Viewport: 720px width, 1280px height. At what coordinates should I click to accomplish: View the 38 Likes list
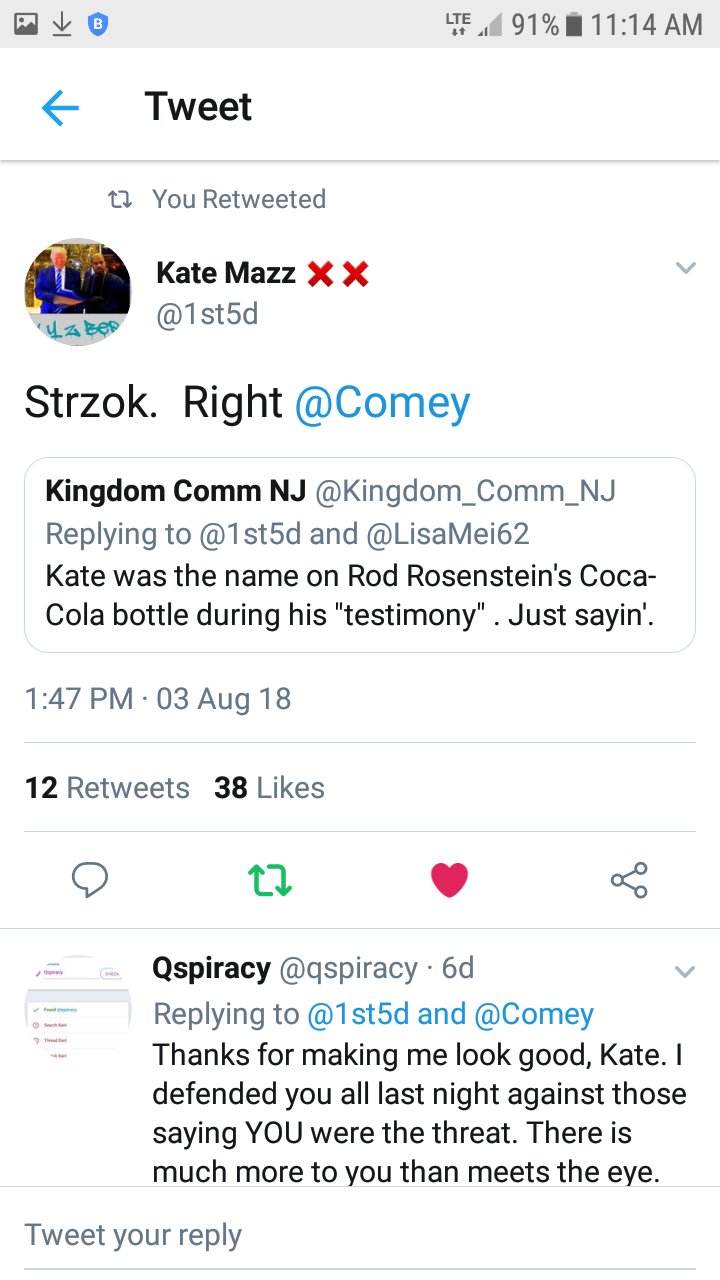269,788
